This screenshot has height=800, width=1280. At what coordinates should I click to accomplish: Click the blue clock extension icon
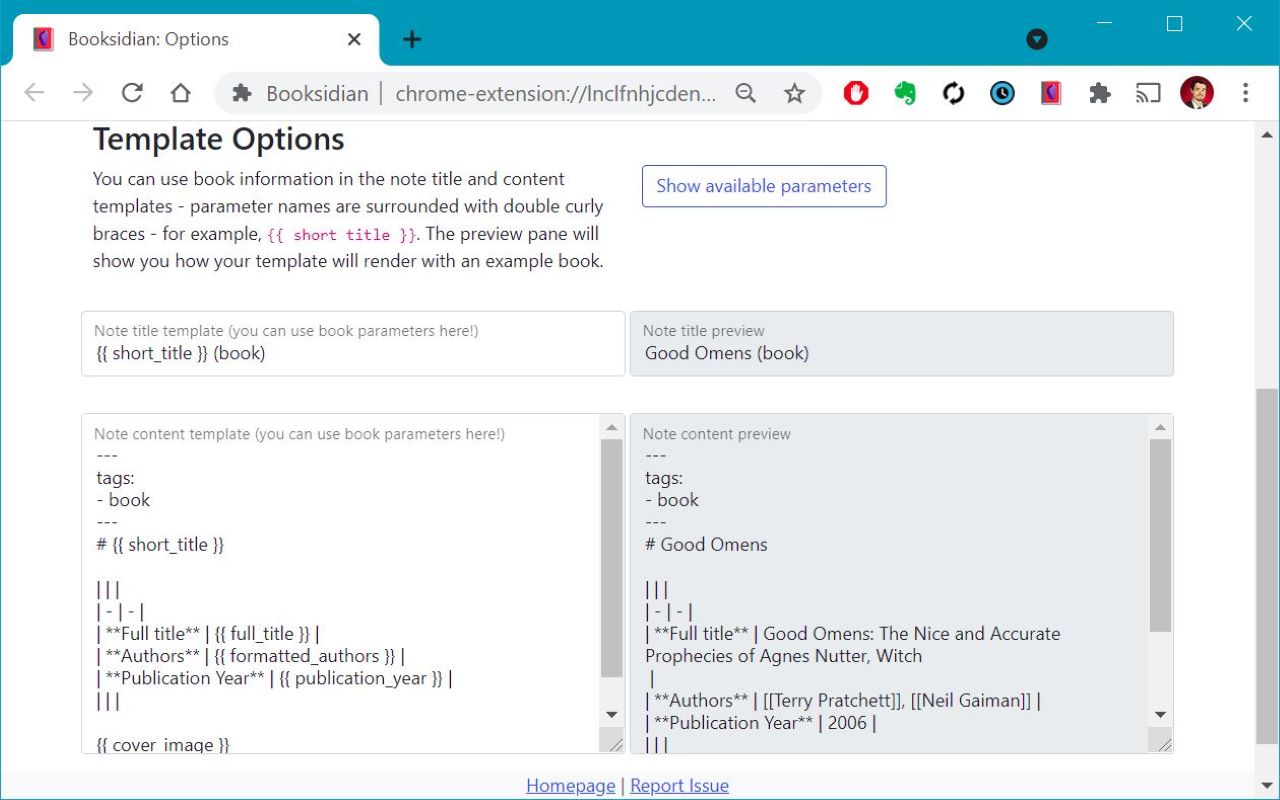1002,93
